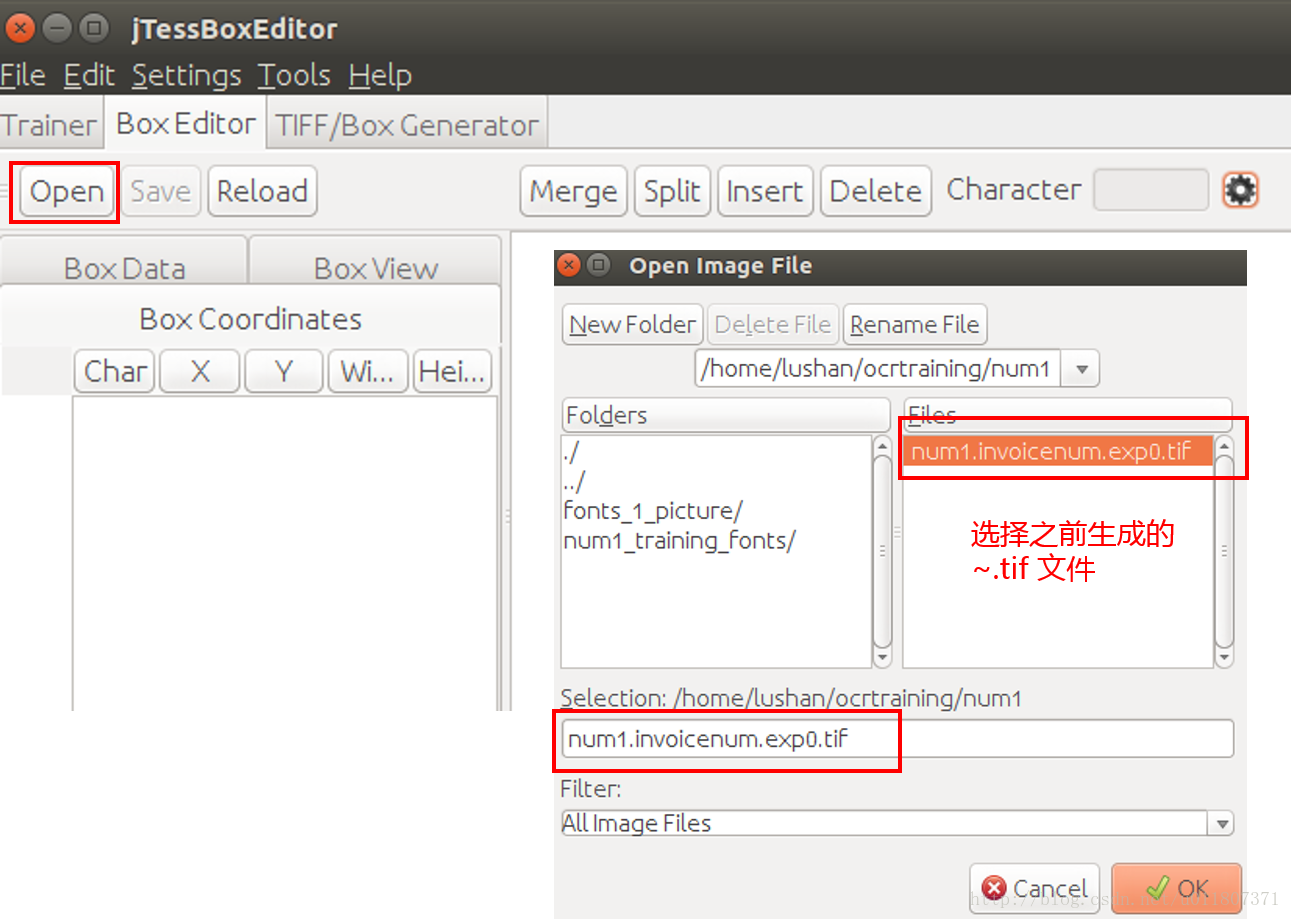1291x919 pixels.
Task: Open the settings gear icon beside Character
Action: click(x=1240, y=189)
